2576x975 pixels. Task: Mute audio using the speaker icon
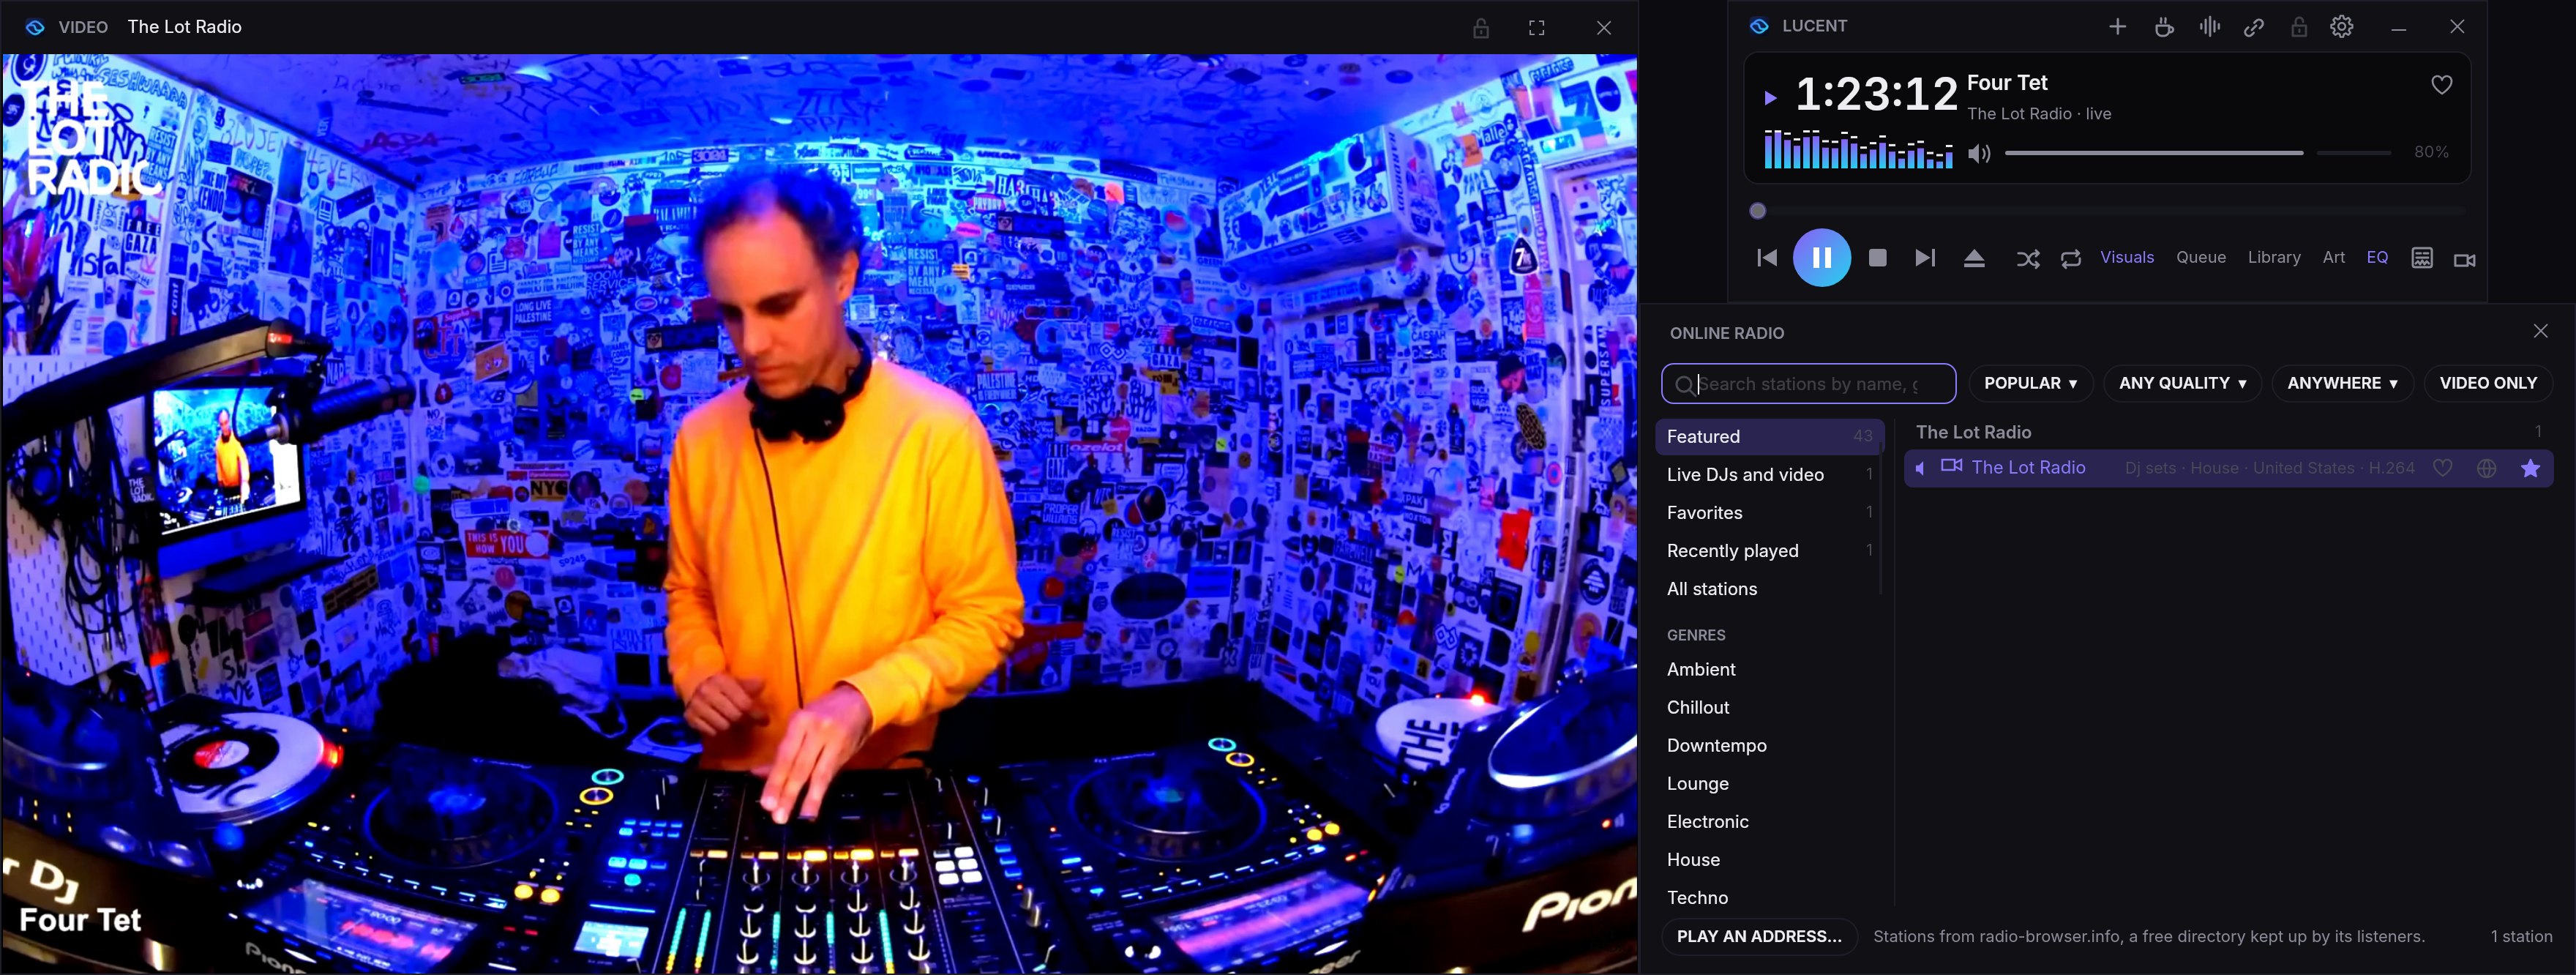click(x=1979, y=153)
